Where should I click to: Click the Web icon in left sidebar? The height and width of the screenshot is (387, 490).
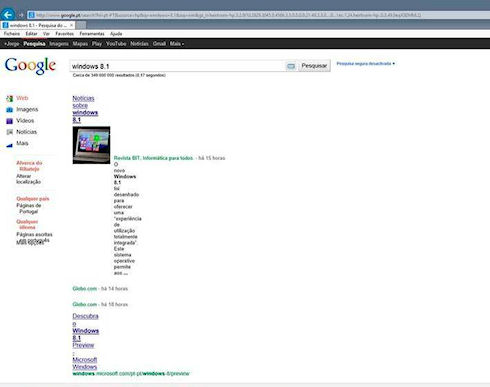point(10,98)
